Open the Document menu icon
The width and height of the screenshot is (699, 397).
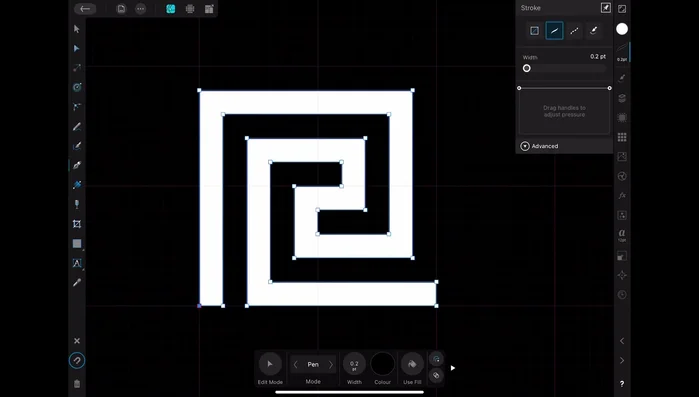(121, 8)
